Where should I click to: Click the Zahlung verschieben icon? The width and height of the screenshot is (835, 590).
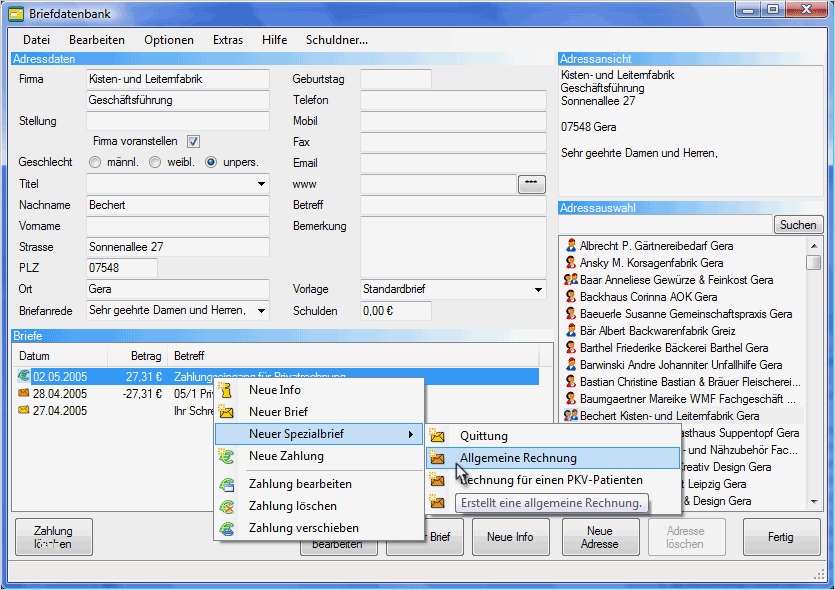(226, 528)
